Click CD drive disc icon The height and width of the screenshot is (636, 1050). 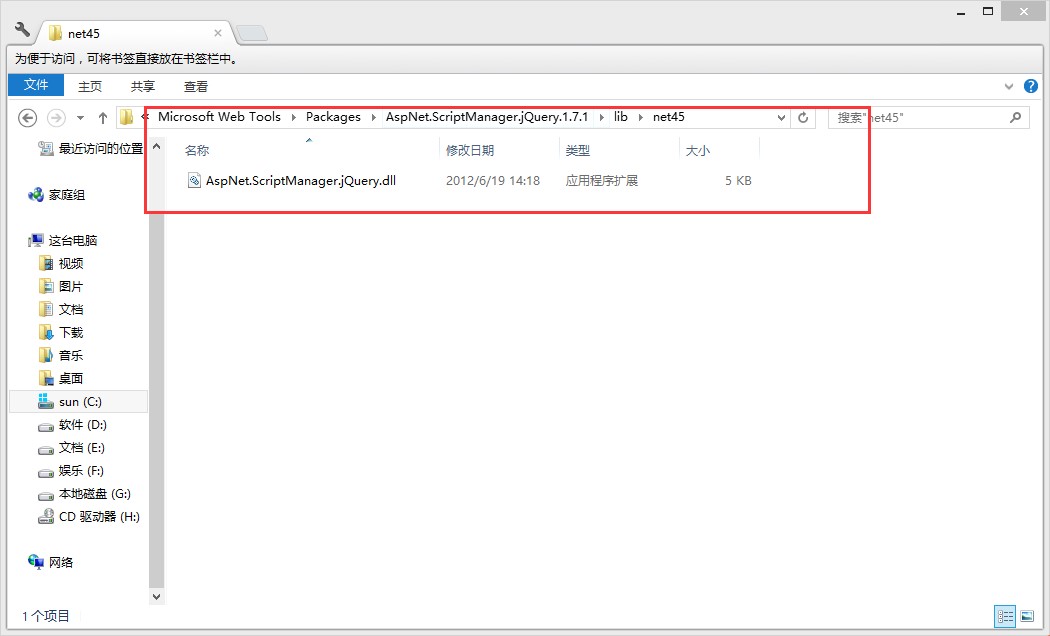point(46,516)
